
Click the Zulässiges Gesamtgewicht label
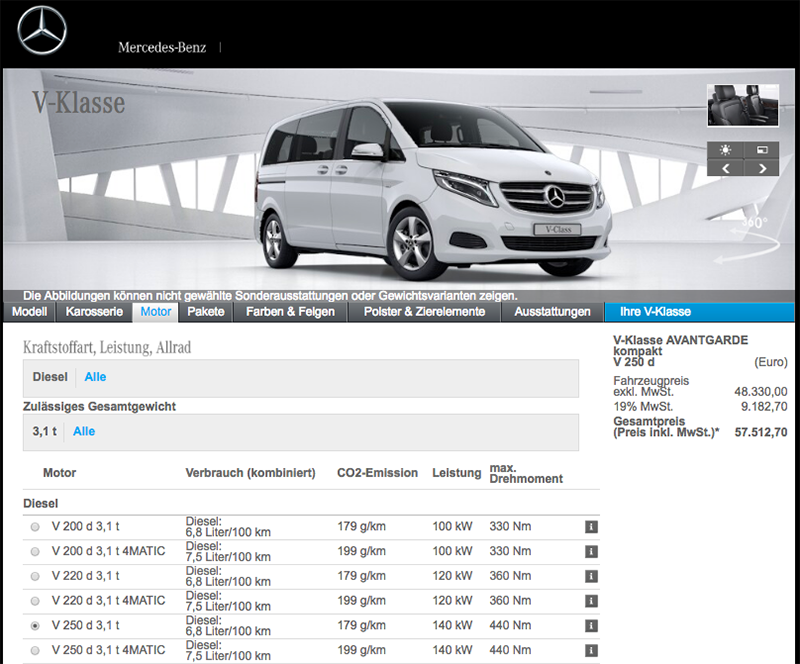[x=99, y=407]
